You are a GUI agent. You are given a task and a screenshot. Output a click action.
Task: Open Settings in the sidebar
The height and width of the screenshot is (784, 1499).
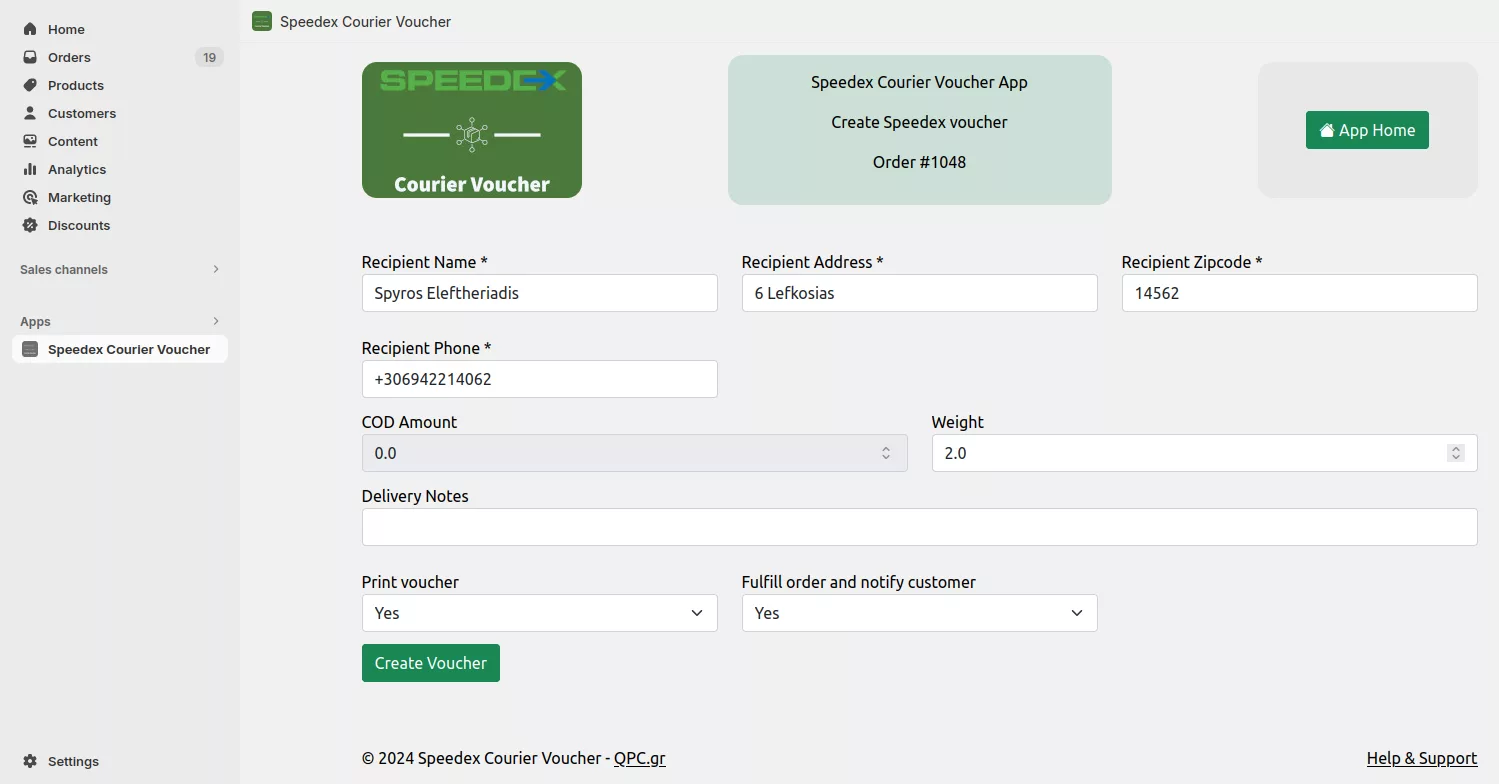click(73, 761)
